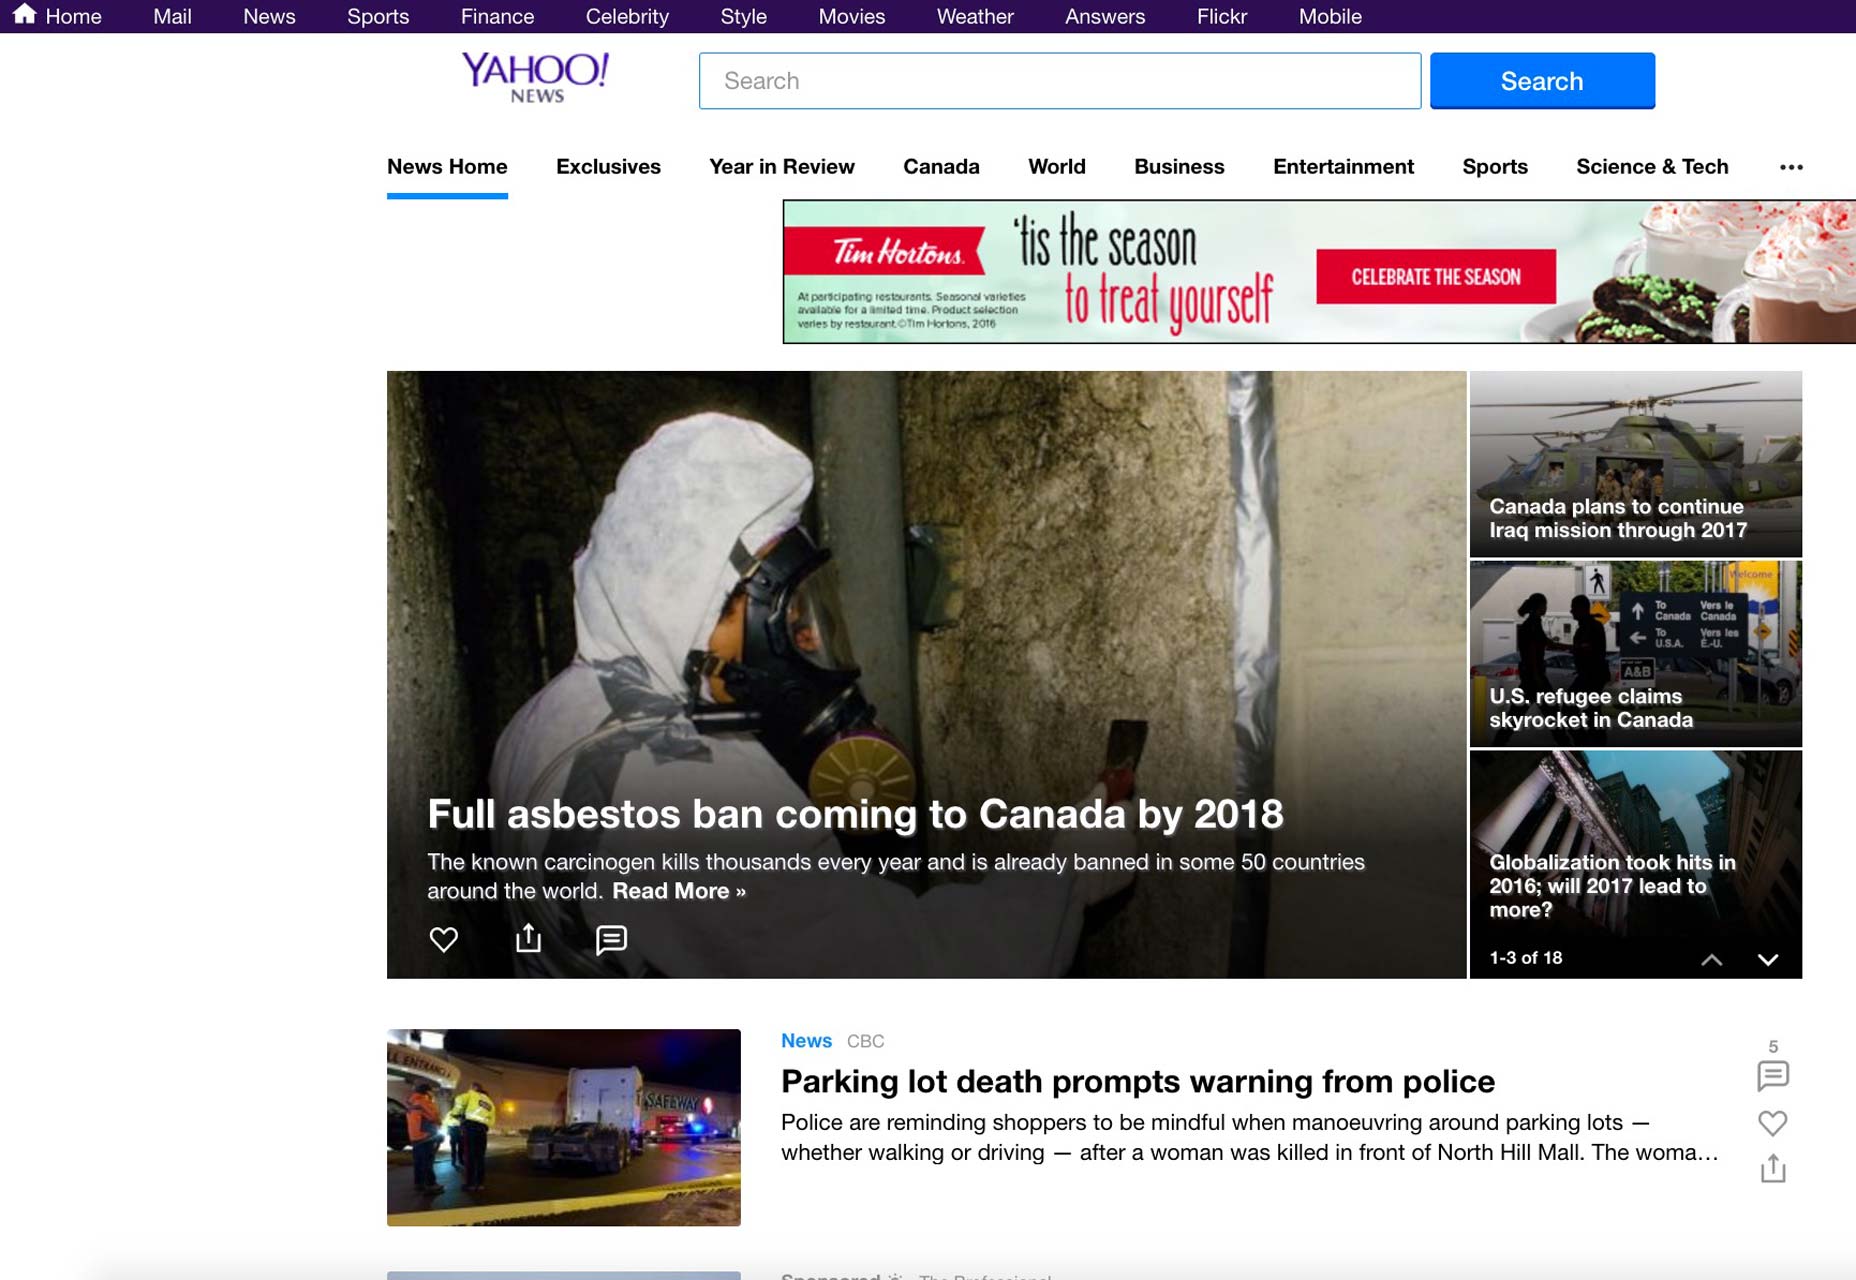
Task: Click the CBC source label
Action: click(x=865, y=1041)
